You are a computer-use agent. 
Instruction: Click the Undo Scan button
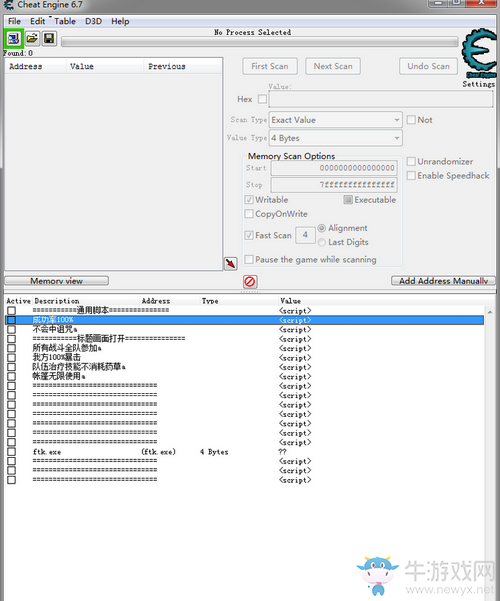(x=428, y=66)
